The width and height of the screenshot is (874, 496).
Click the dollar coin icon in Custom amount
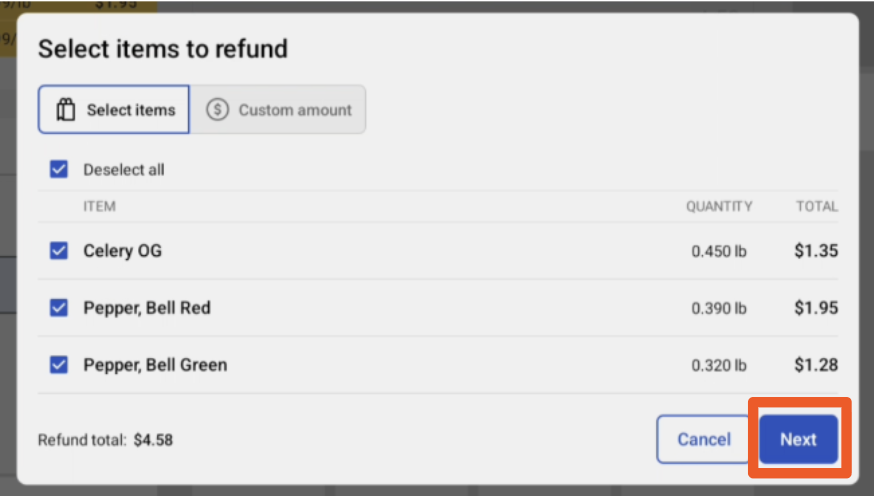tap(217, 110)
